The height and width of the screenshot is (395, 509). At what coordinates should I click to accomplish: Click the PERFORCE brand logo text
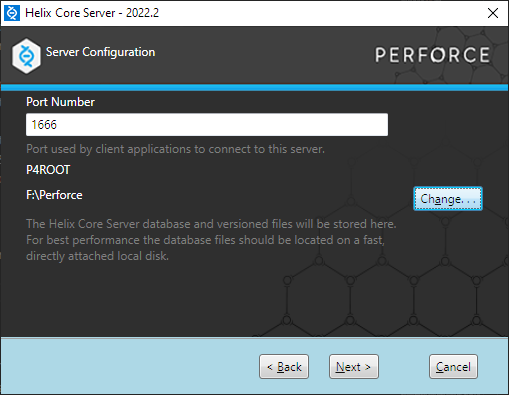pos(433,55)
